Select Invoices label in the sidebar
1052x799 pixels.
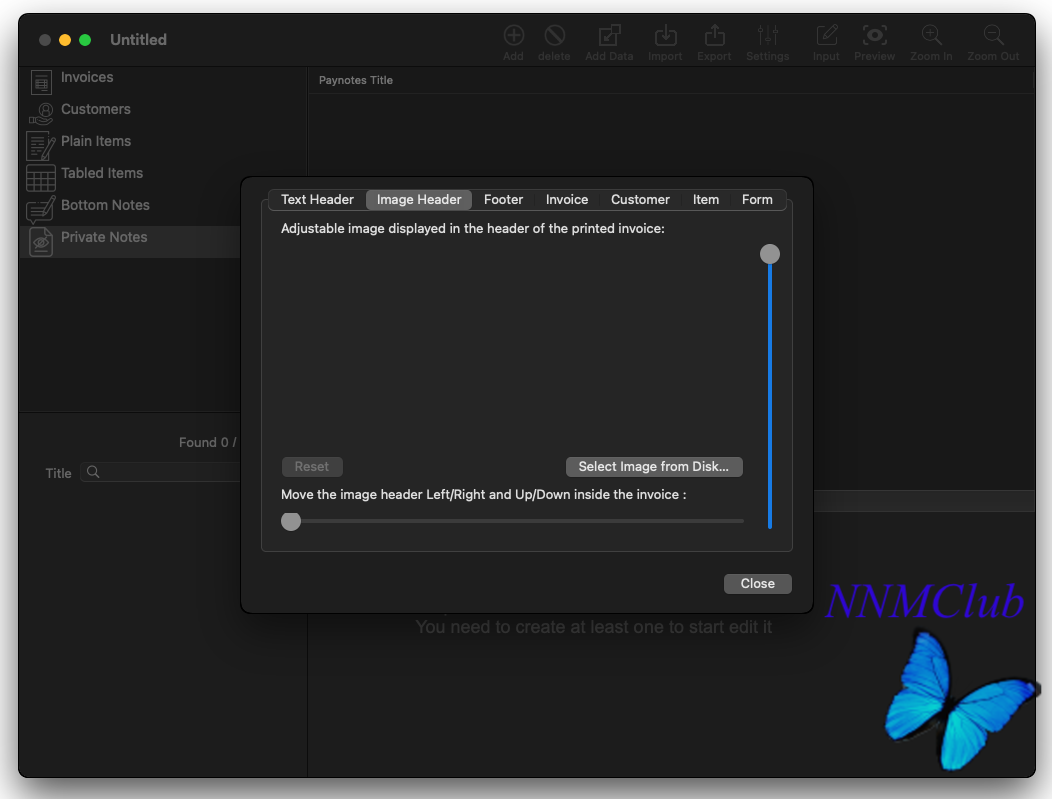click(87, 77)
